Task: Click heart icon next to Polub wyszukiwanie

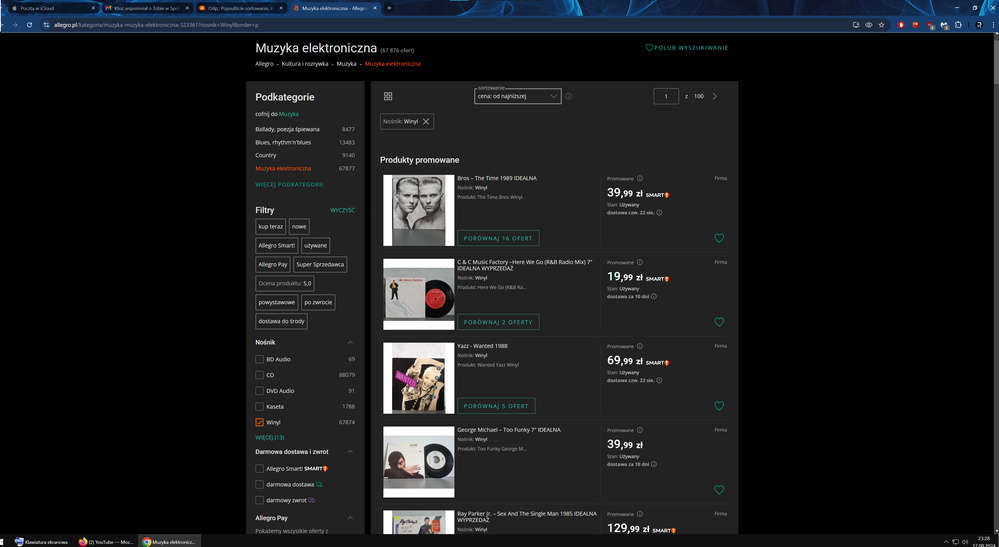Action: pyautogui.click(x=649, y=48)
